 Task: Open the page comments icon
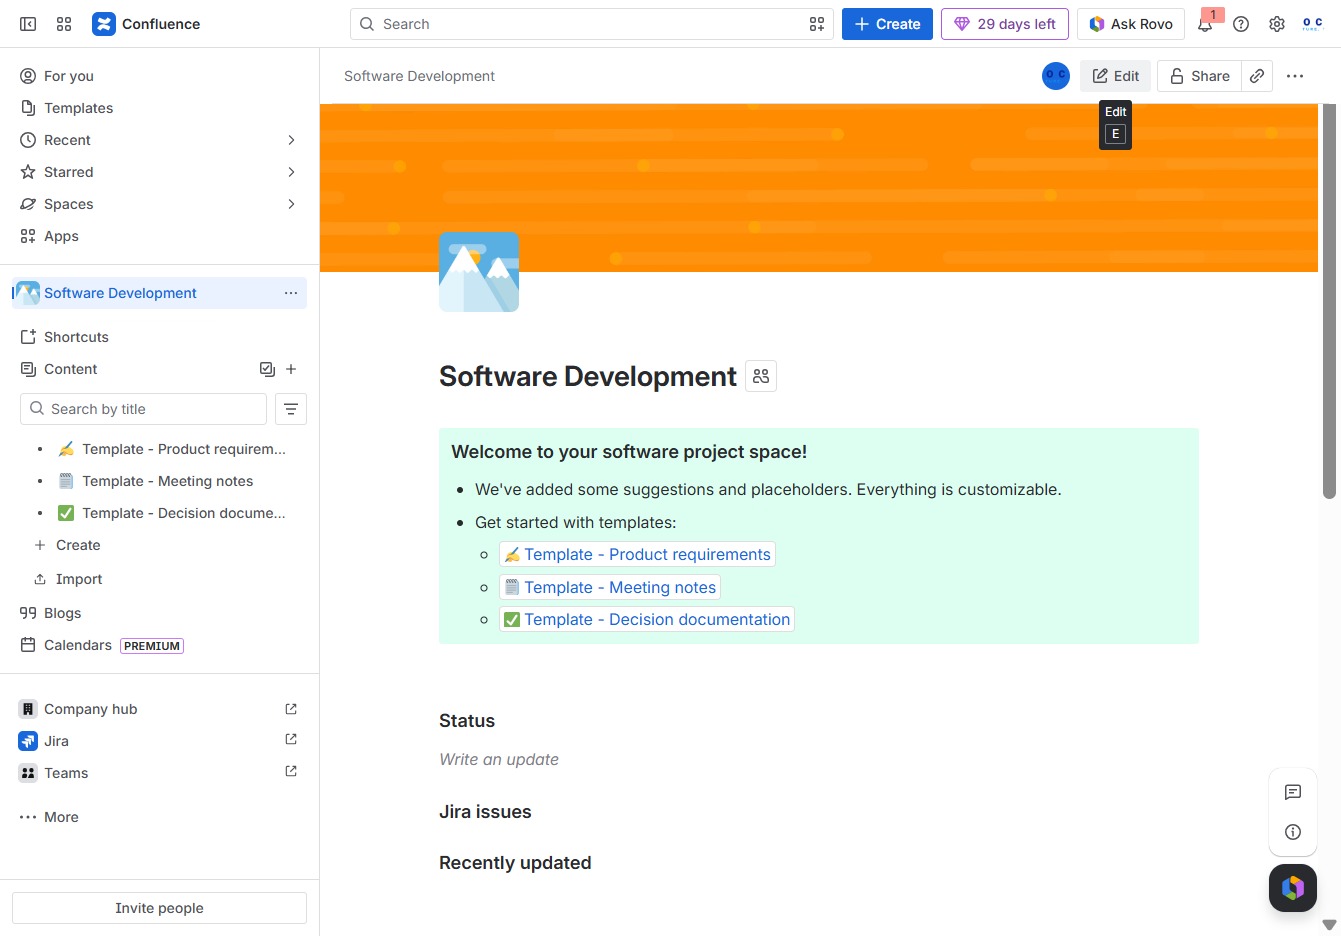(1293, 792)
